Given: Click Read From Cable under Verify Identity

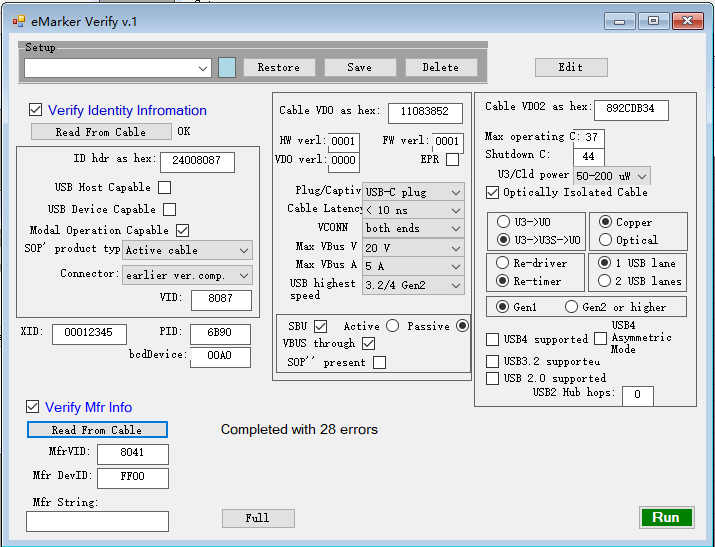Looking at the screenshot, I should (101, 132).
